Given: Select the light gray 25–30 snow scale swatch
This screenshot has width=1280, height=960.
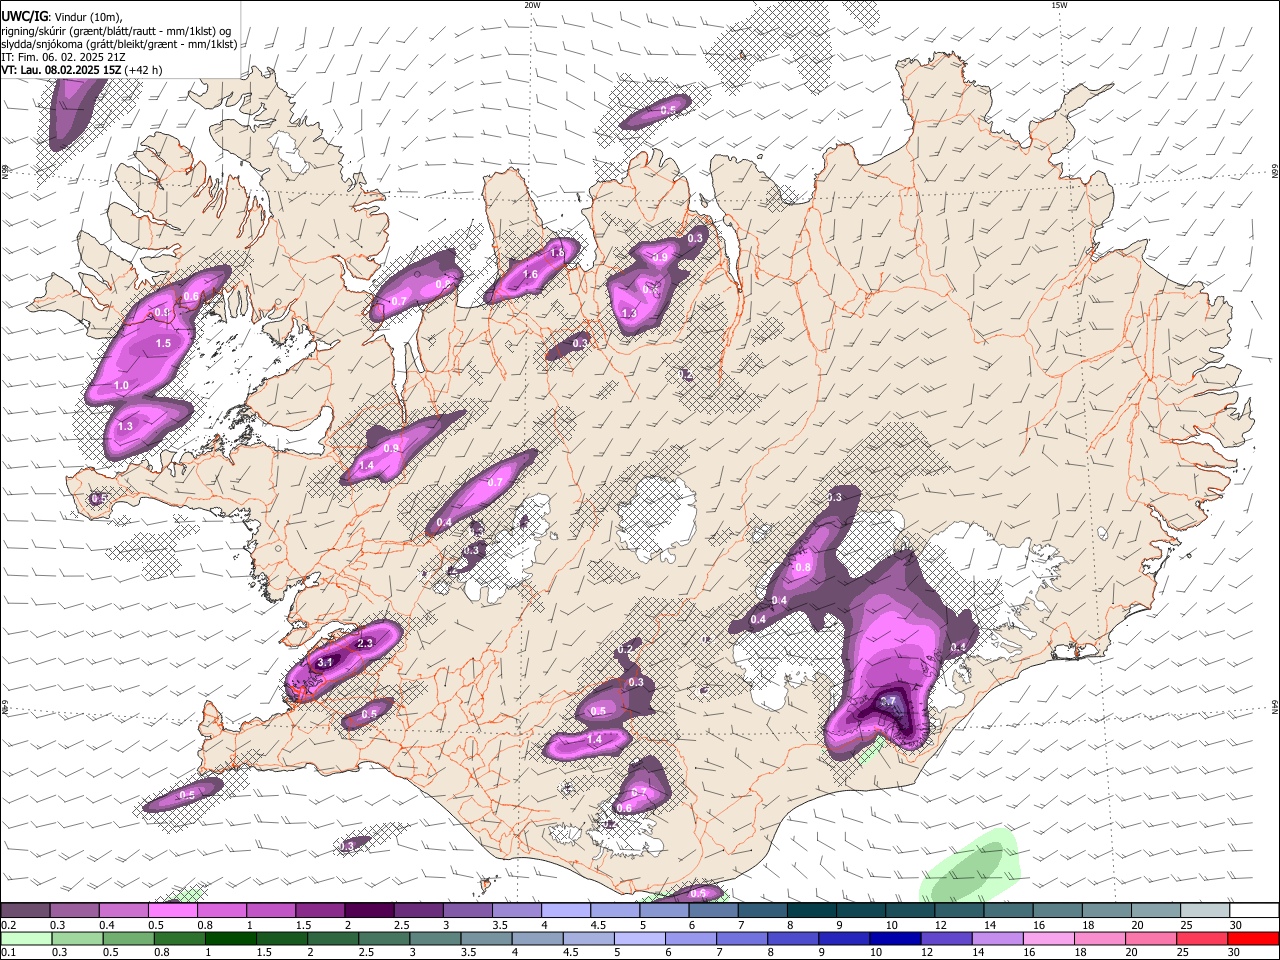Looking at the screenshot, I should pyautogui.click(x=1205, y=911).
